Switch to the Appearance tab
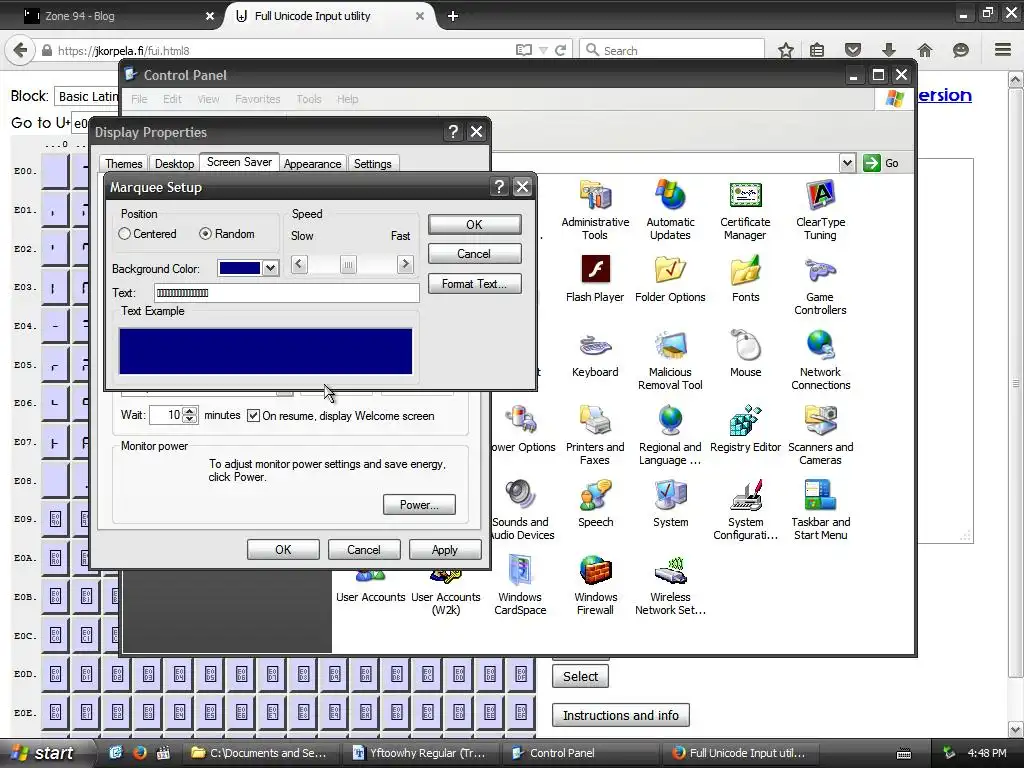 312,164
